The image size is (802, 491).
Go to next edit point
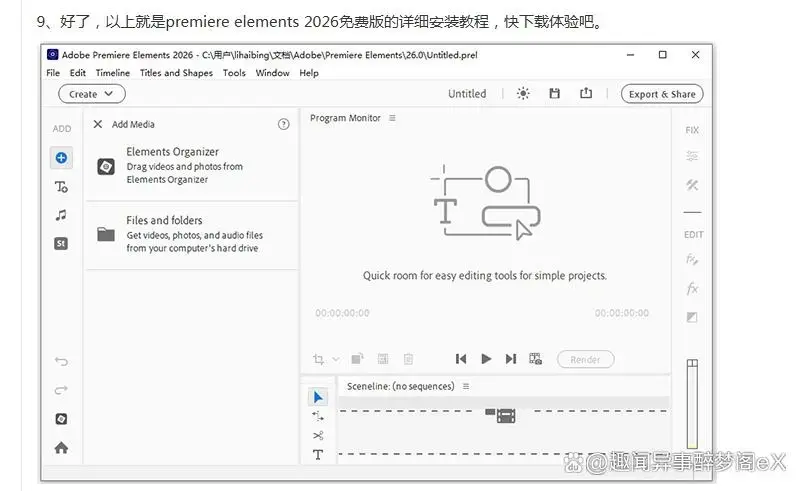510,359
